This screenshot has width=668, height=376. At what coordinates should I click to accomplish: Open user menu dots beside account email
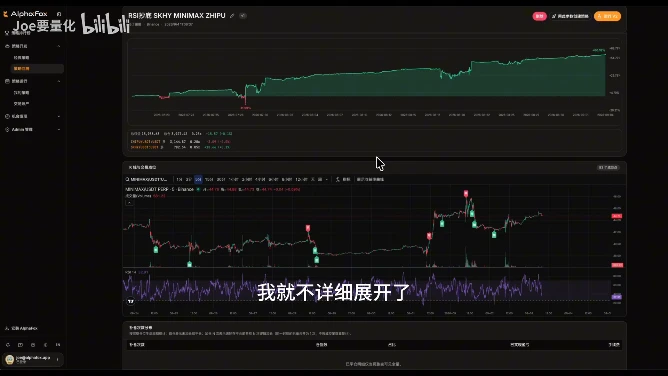click(x=58, y=360)
